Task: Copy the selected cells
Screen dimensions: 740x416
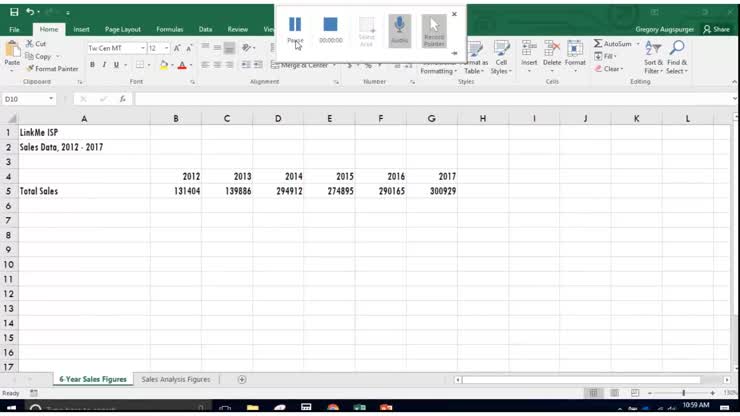Action: 39,56
